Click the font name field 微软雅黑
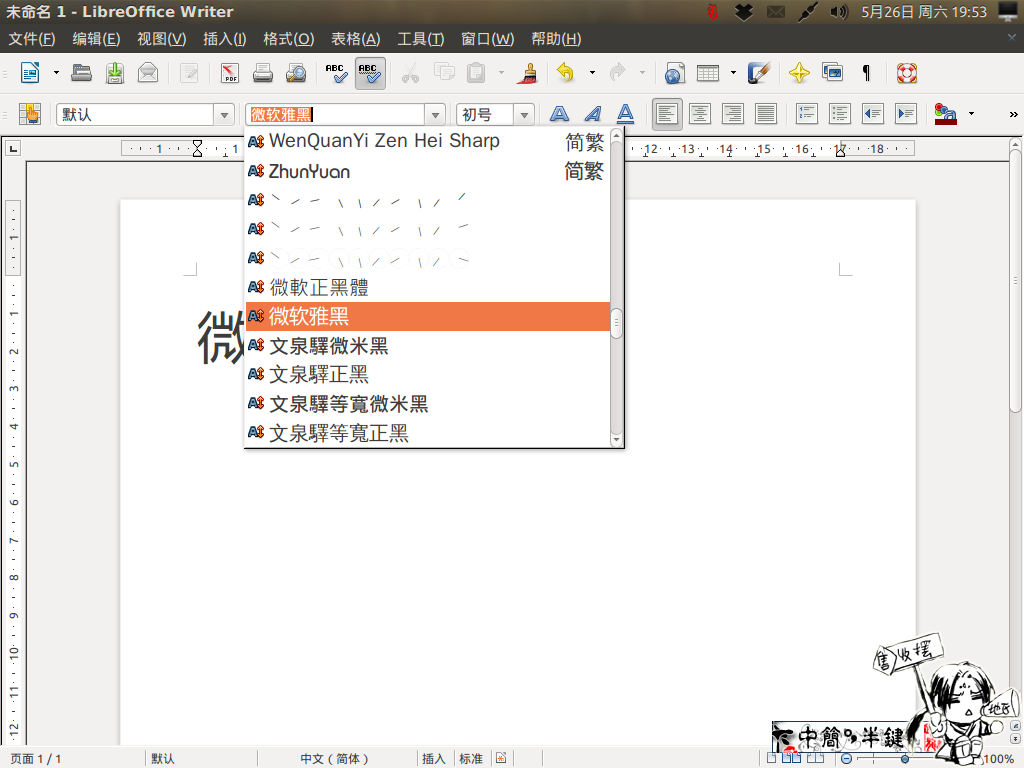 click(x=335, y=115)
